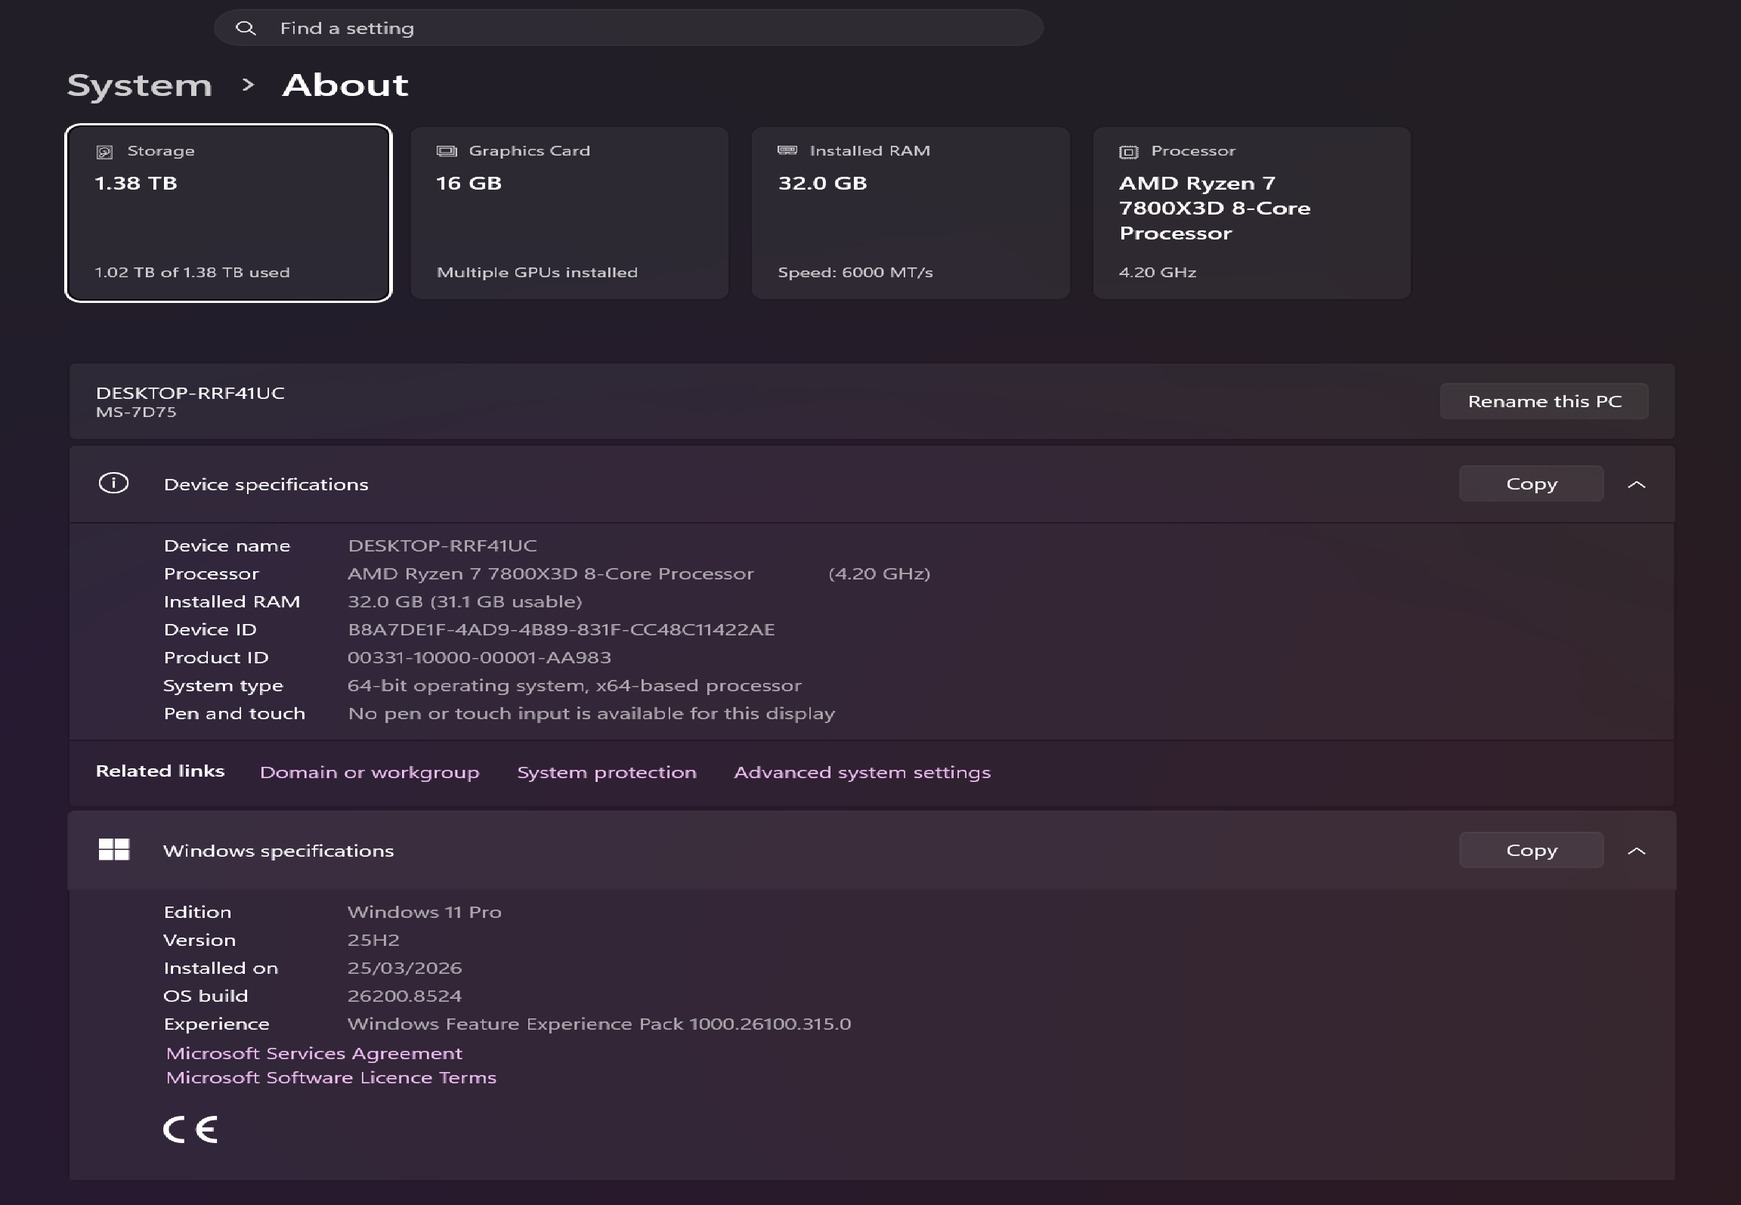Viewport: 1741px width, 1205px height.
Task: Click the Installed on date 25/03/2026
Action: (404, 968)
